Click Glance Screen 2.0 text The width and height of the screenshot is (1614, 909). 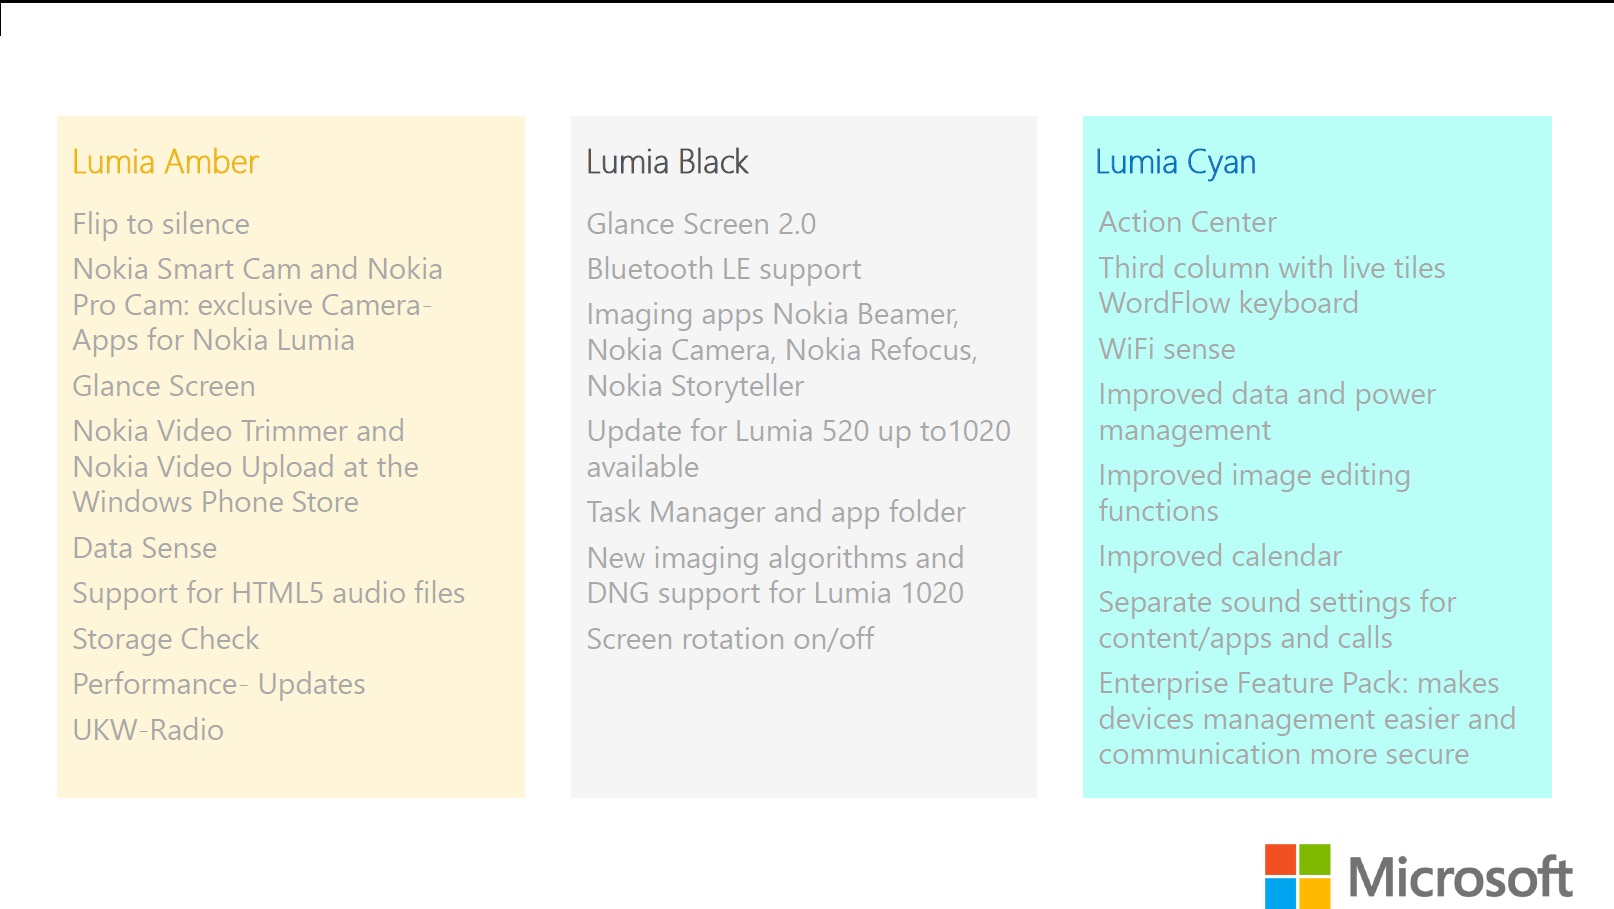point(701,224)
